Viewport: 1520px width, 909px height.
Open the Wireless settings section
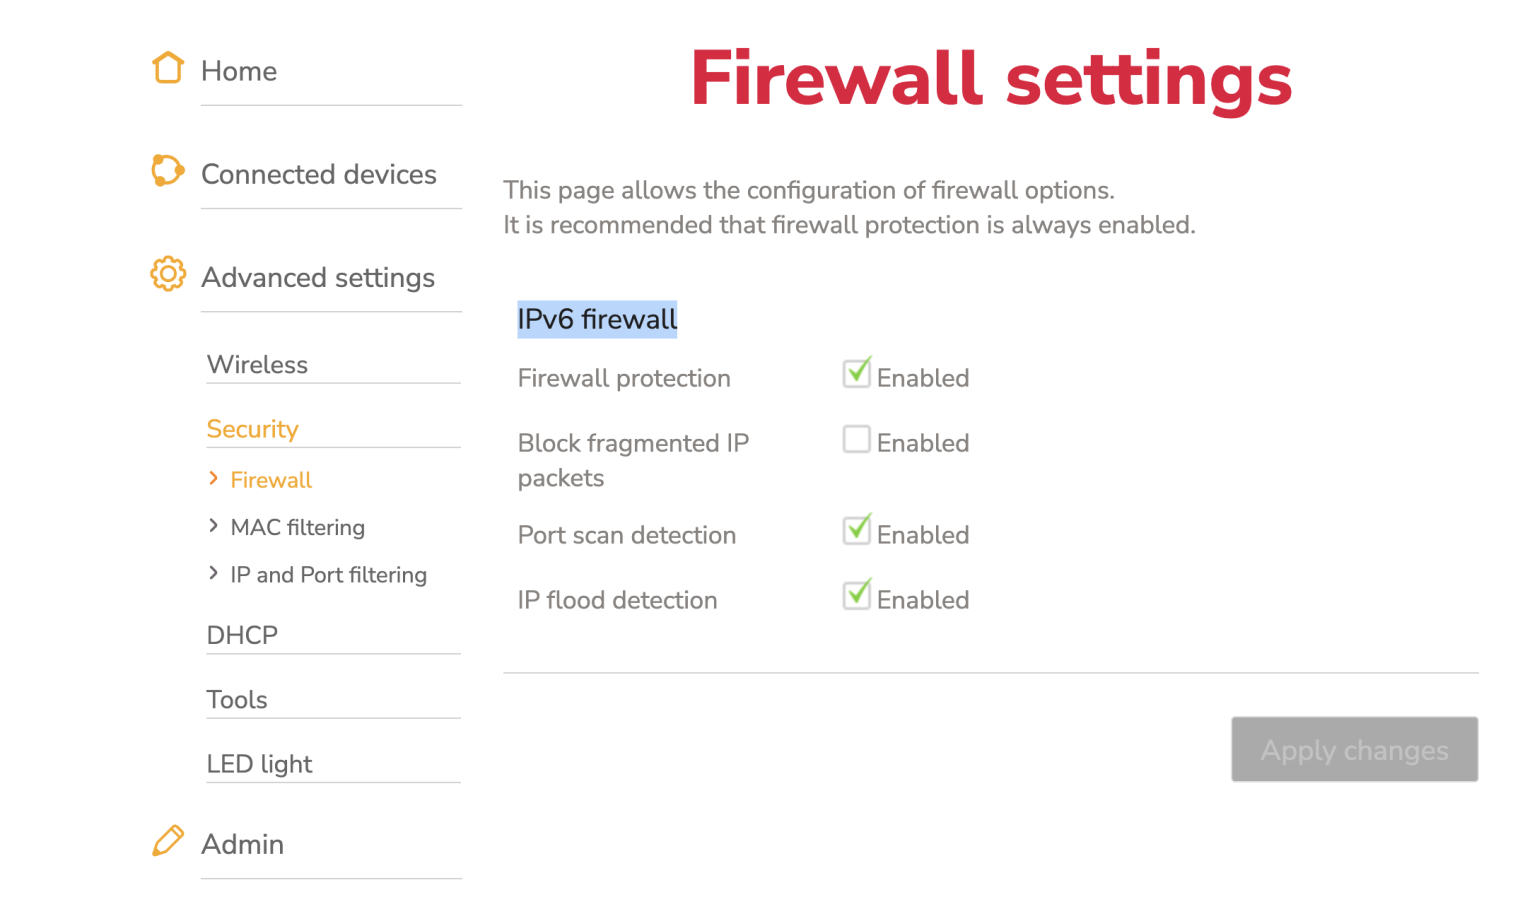coord(257,365)
